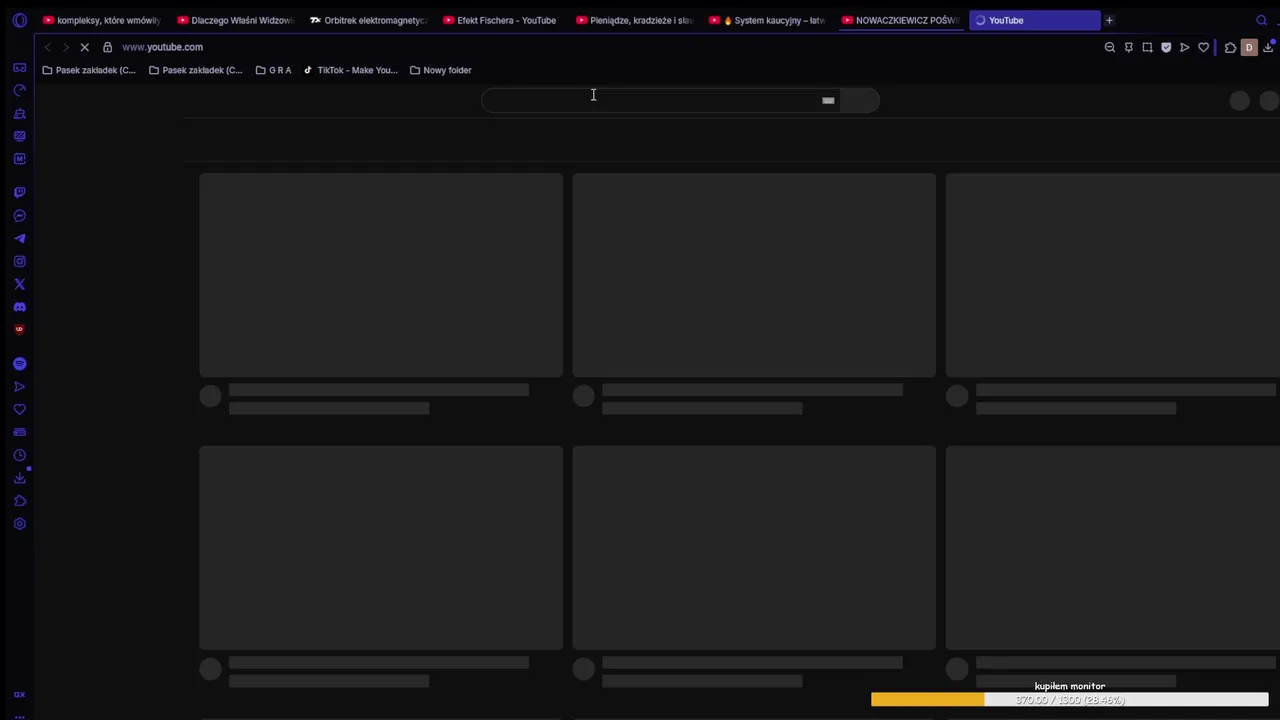The image size is (1280, 720).
Task: Open Instagram in the sidebar
Action: [x=19, y=261]
